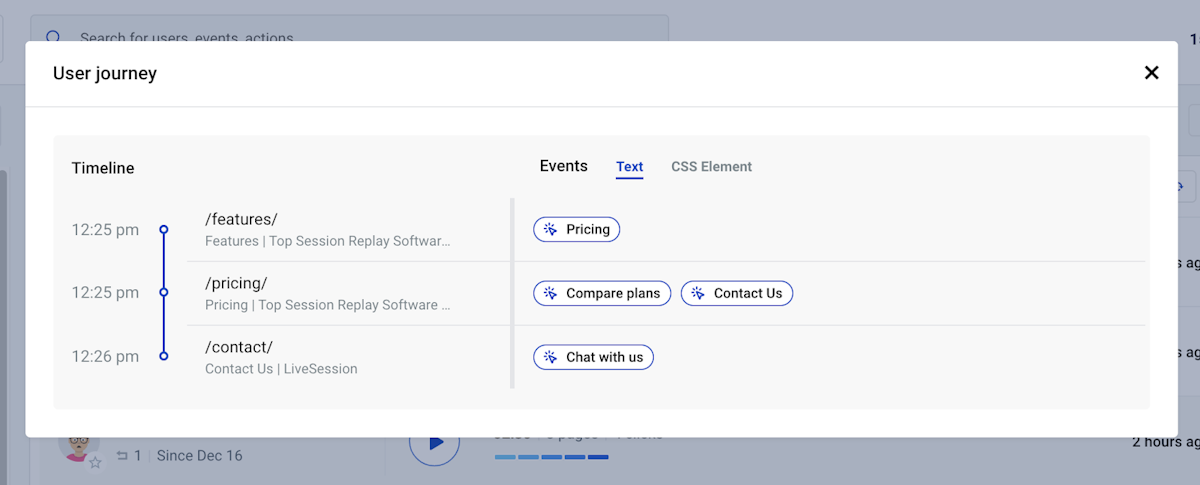Select the /features/ page path
Image resolution: width=1200 pixels, height=485 pixels.
[x=241, y=219]
